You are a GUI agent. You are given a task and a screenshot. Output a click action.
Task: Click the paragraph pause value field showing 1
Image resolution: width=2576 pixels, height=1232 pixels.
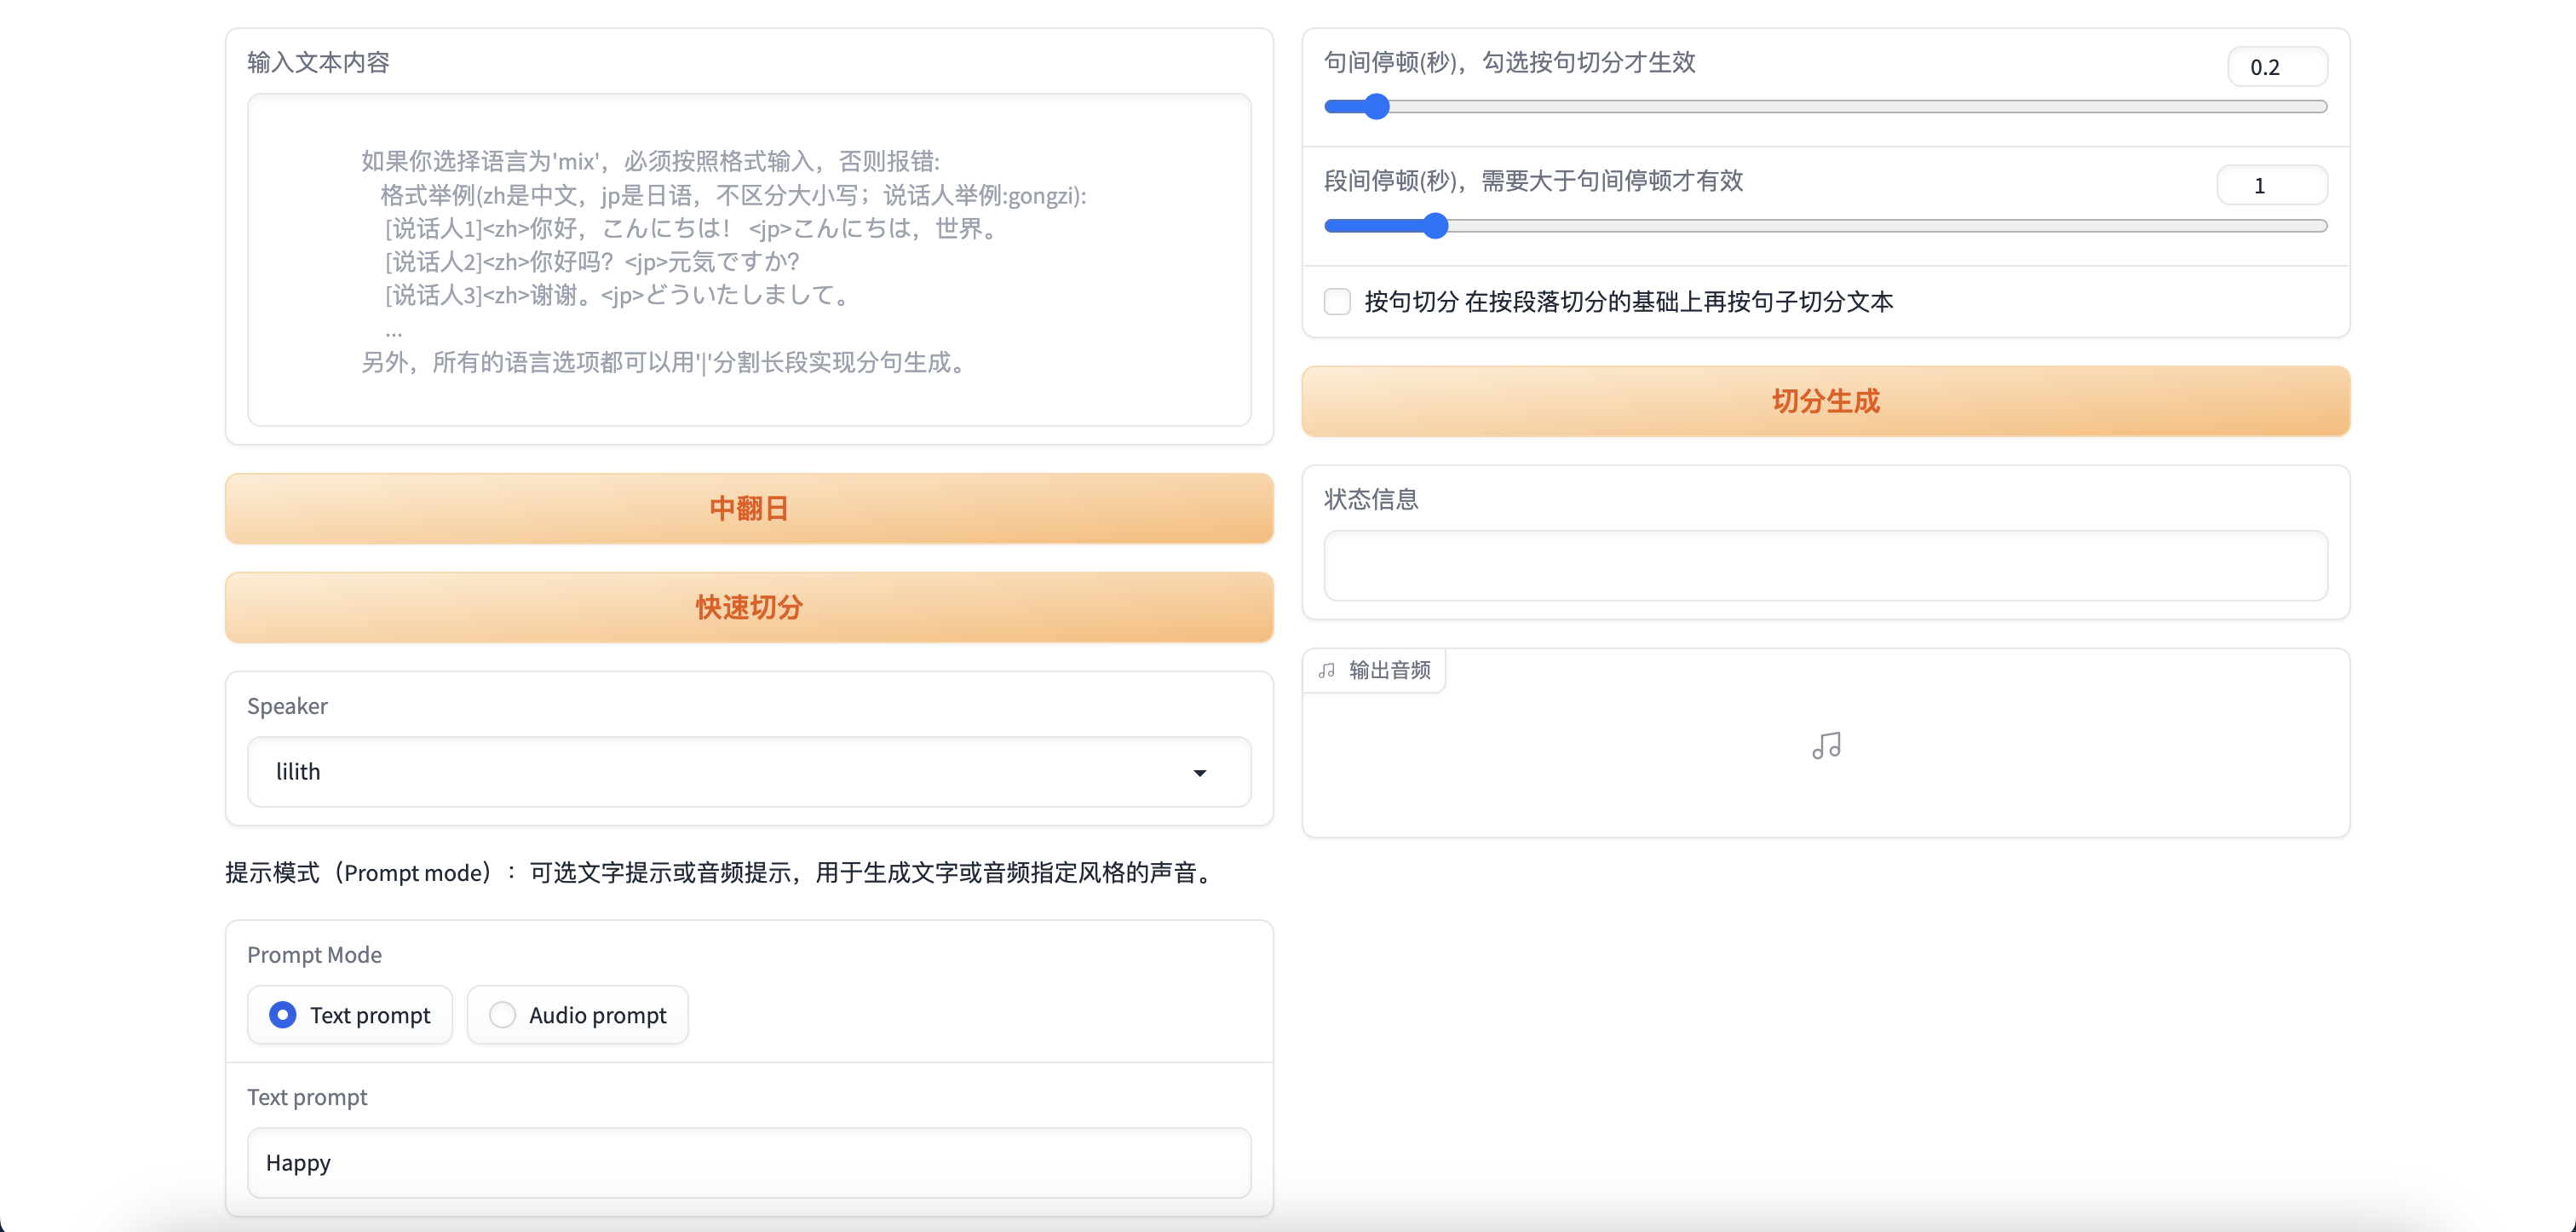[2270, 186]
